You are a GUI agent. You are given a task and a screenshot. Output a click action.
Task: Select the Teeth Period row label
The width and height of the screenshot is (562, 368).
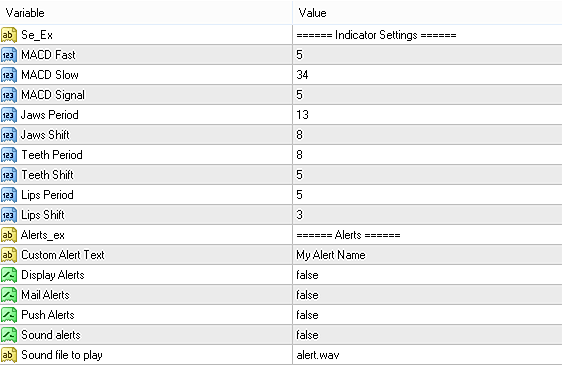click(x=52, y=155)
